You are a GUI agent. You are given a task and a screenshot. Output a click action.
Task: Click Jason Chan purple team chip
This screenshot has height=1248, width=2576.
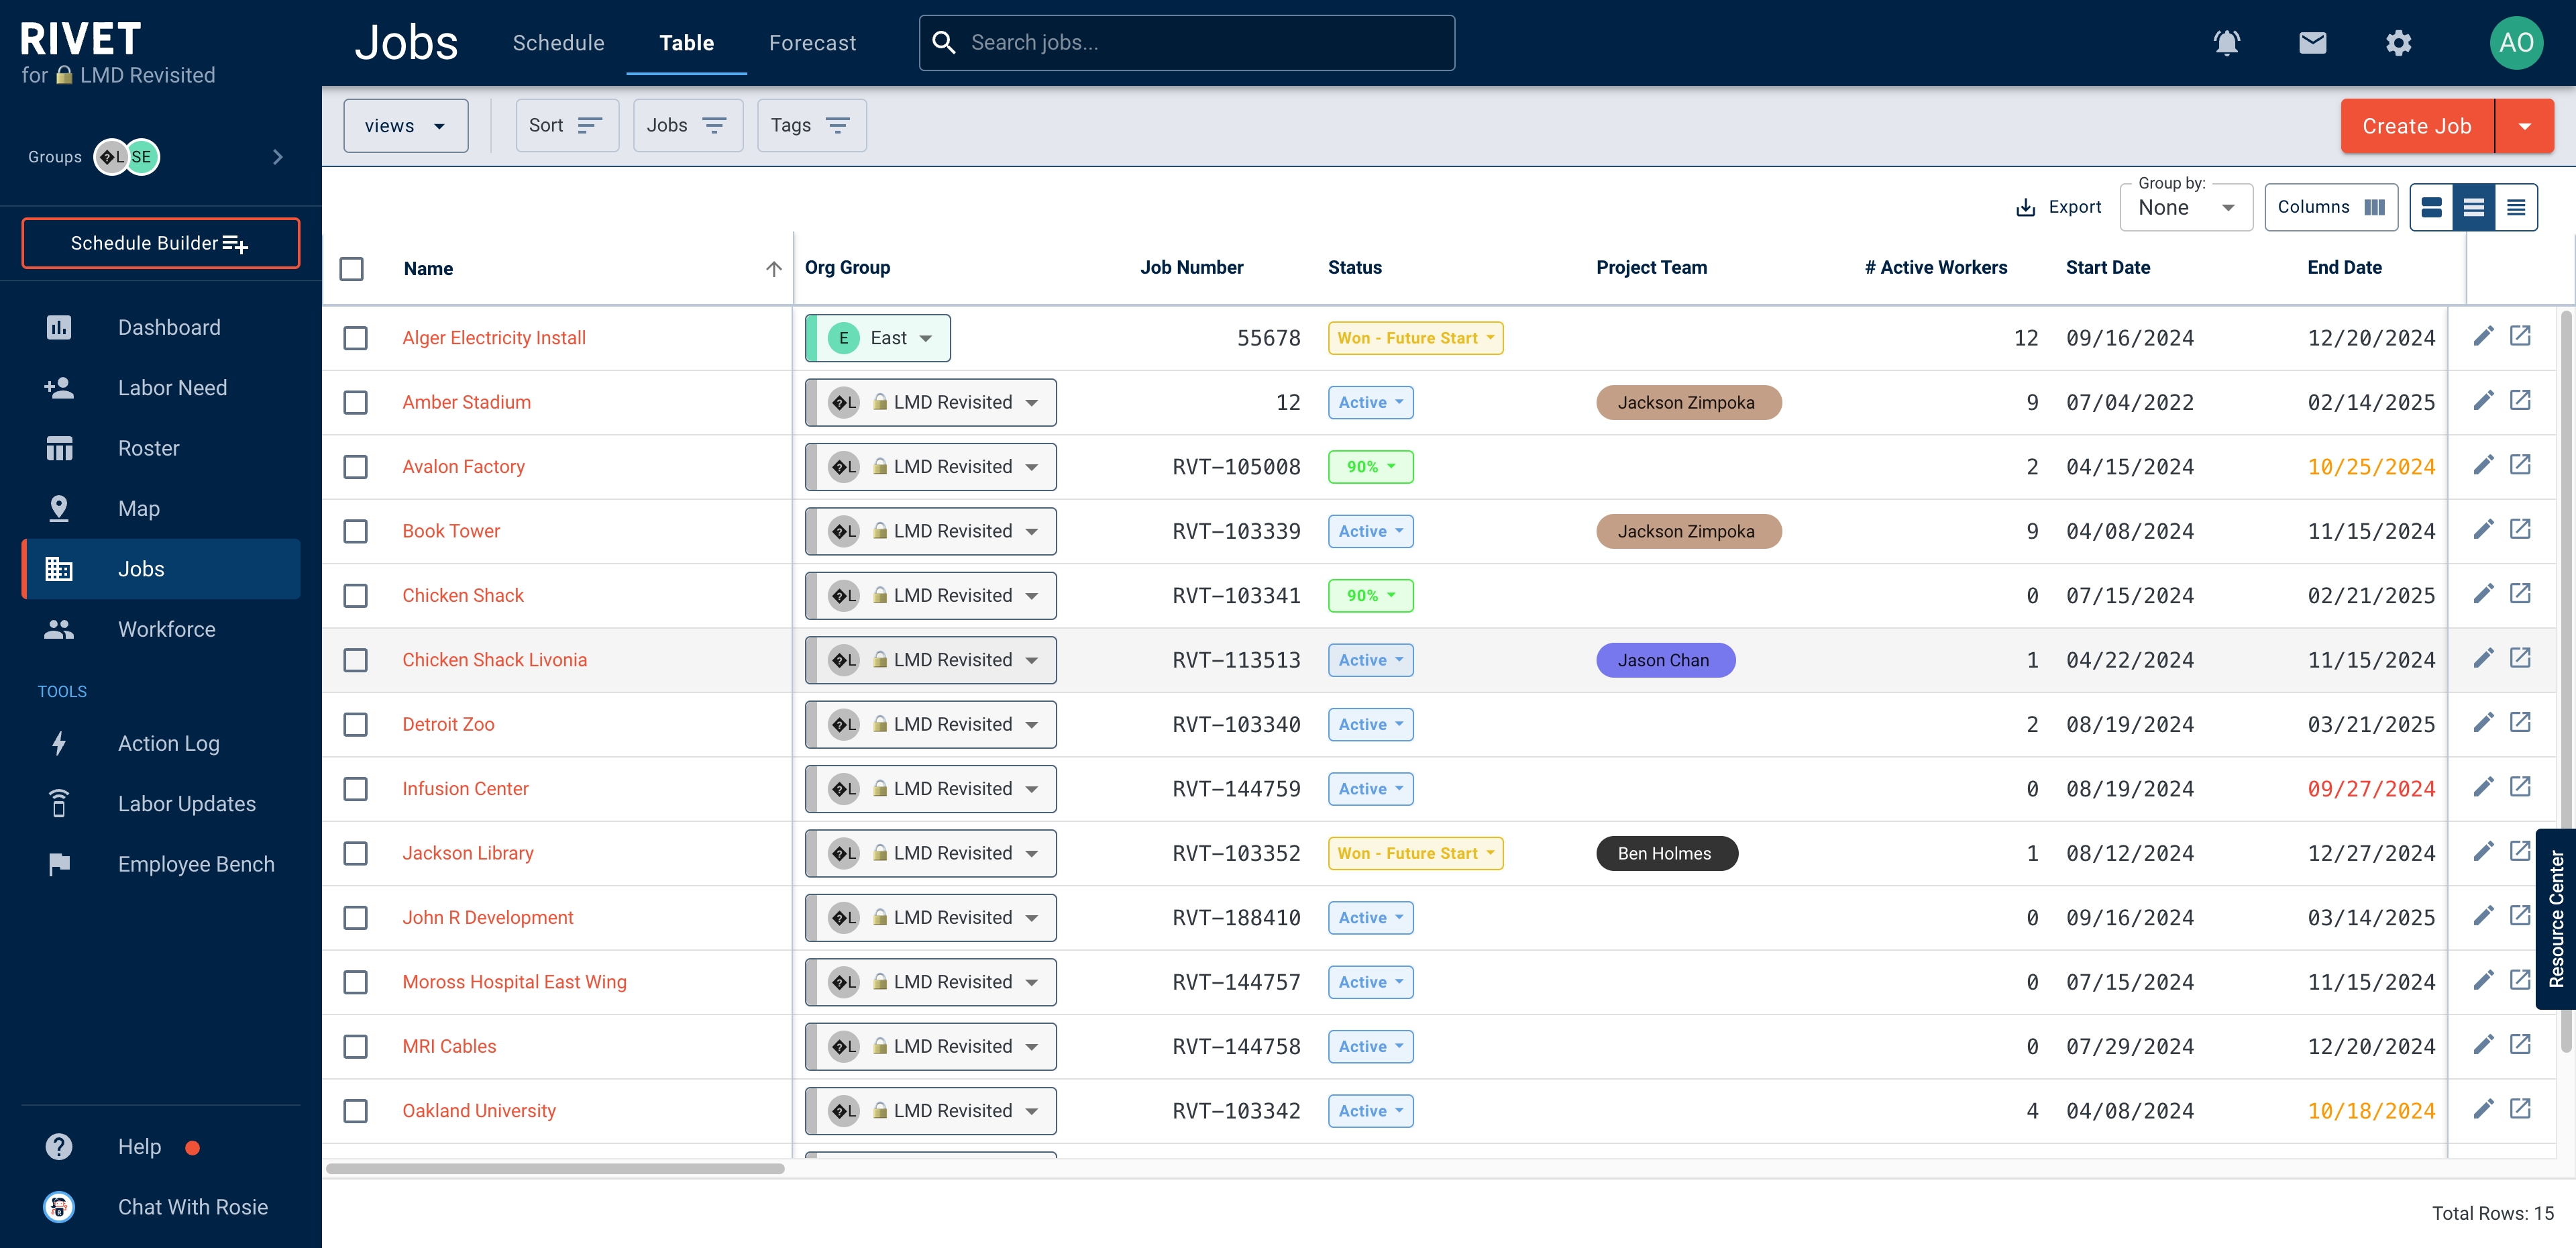click(x=1665, y=660)
